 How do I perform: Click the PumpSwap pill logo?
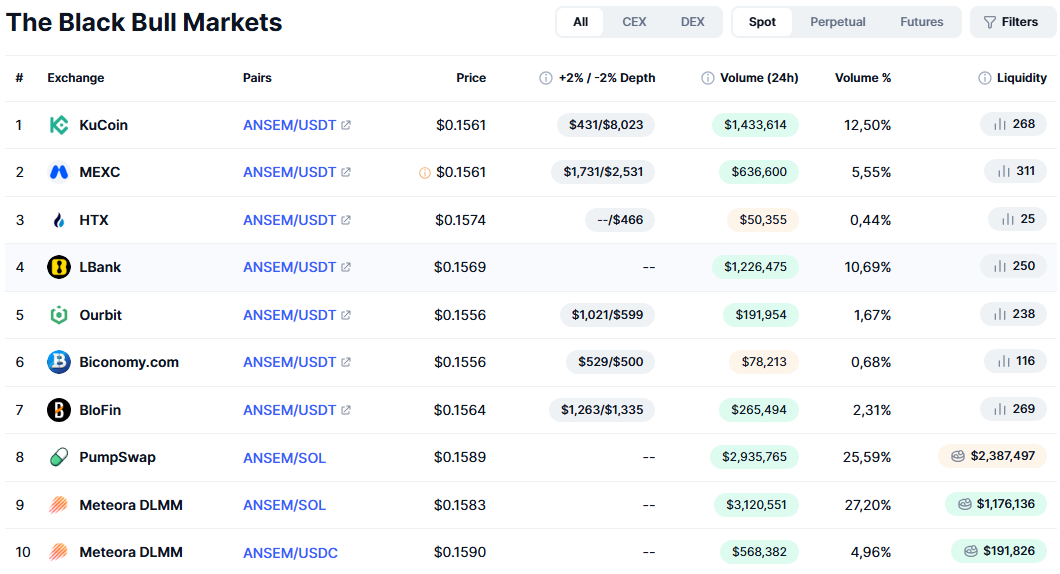59,457
